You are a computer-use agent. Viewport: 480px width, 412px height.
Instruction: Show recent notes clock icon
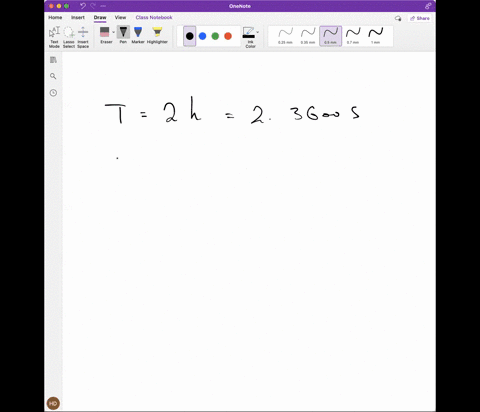coord(53,93)
